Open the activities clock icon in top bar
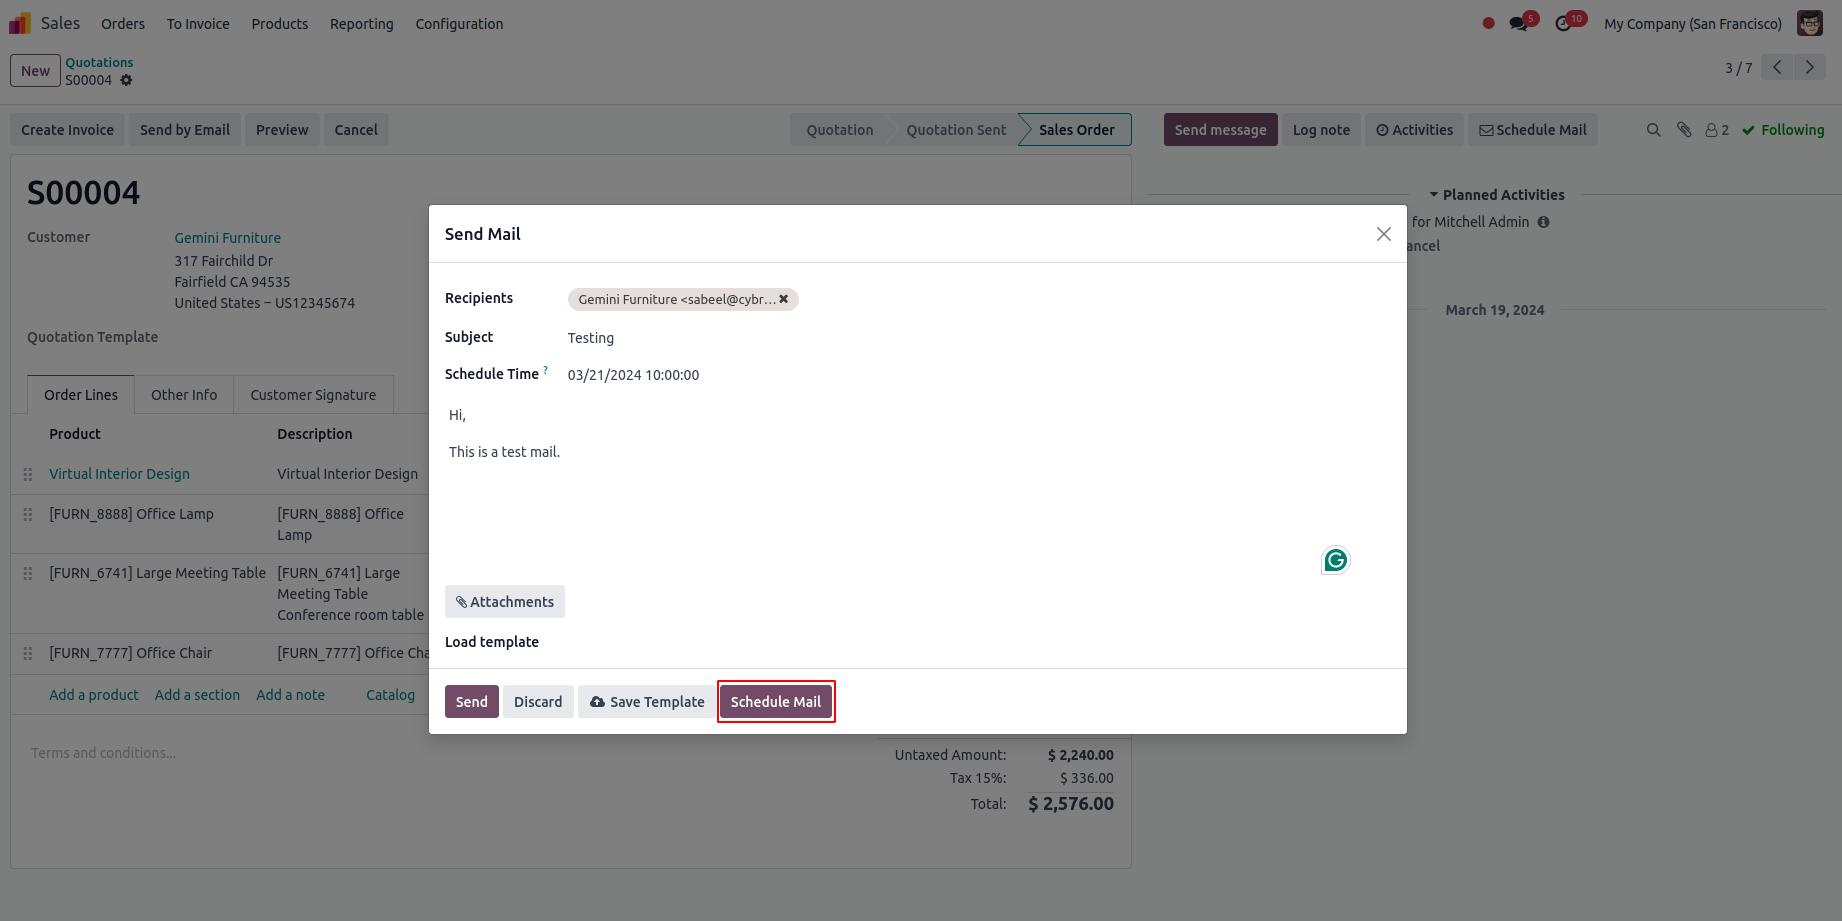1842x921 pixels. point(1564,23)
